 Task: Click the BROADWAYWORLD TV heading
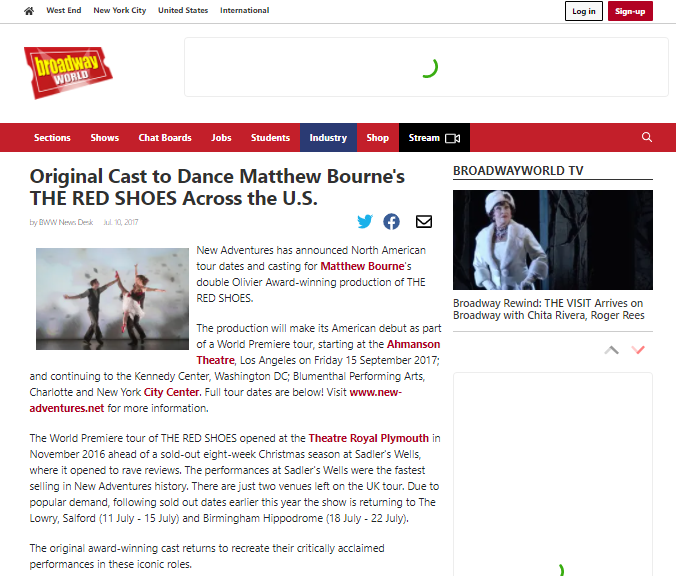coord(518,171)
